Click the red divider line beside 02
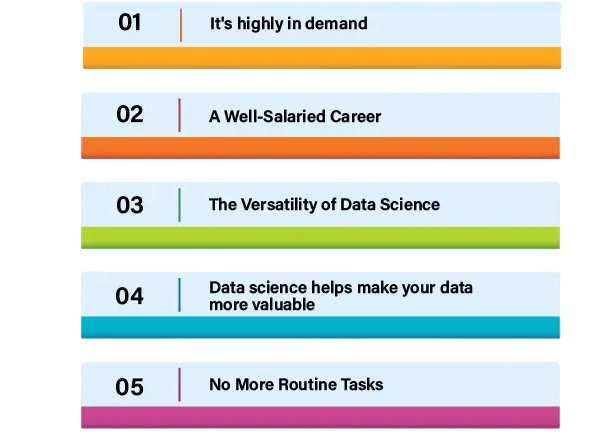 (x=179, y=115)
